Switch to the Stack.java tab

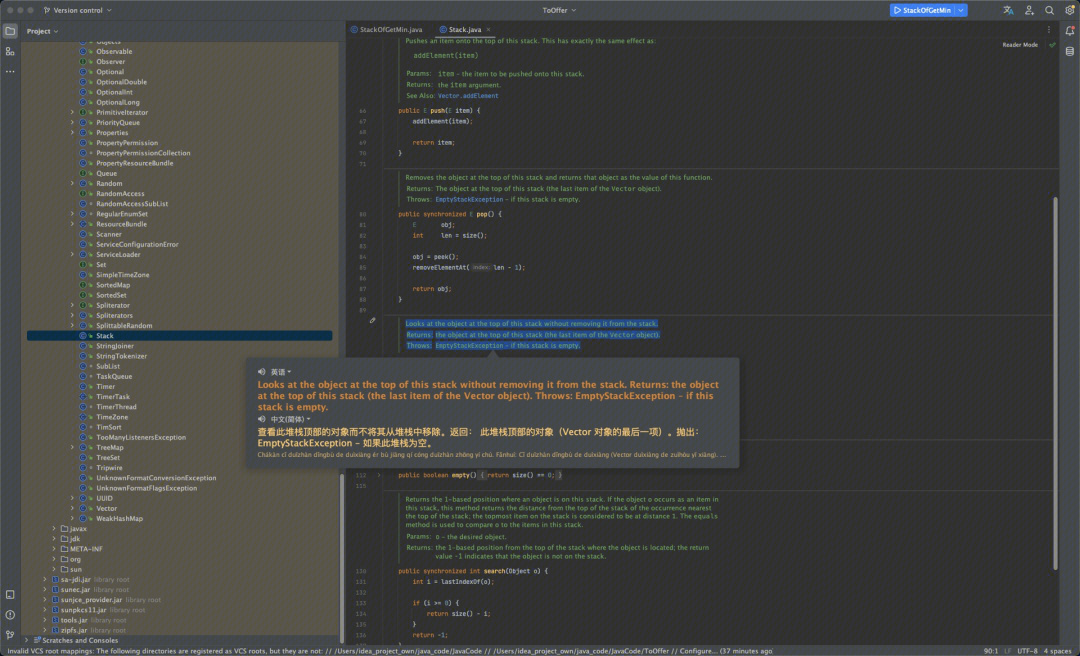[465, 30]
